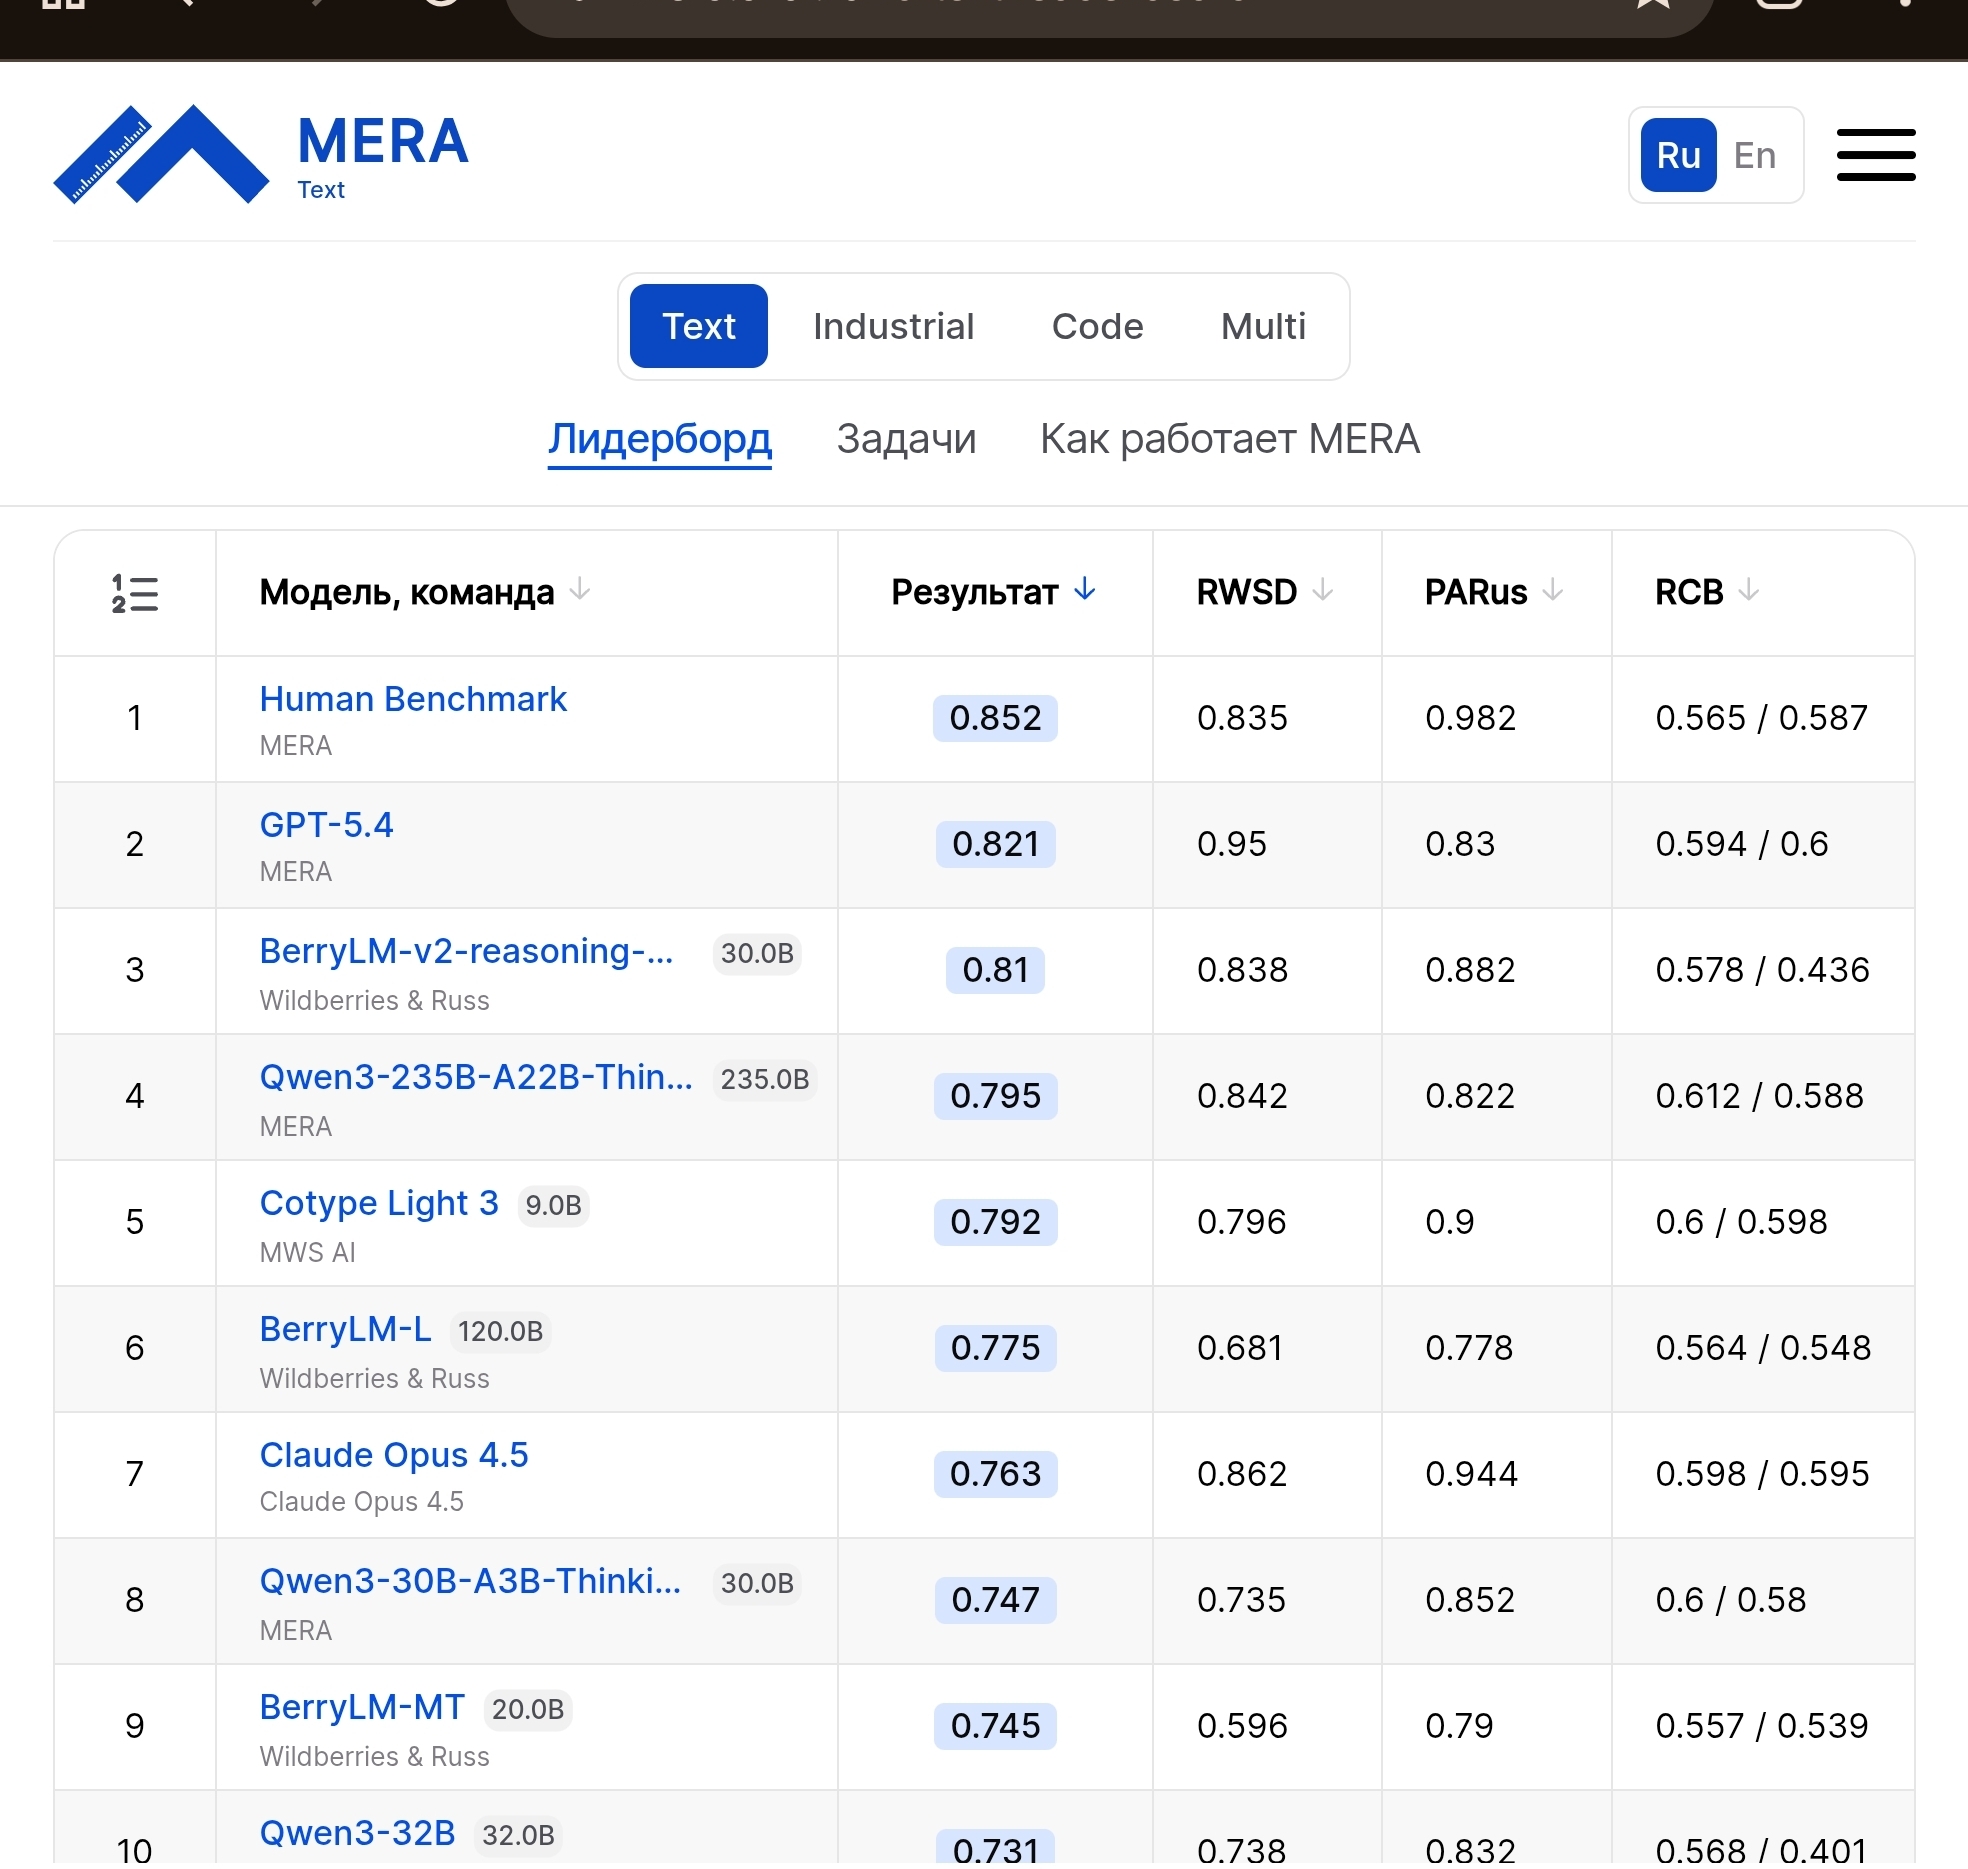This screenshot has width=1968, height=1869.
Task: Select the Code benchmark tab
Action: pyautogui.click(x=1097, y=326)
